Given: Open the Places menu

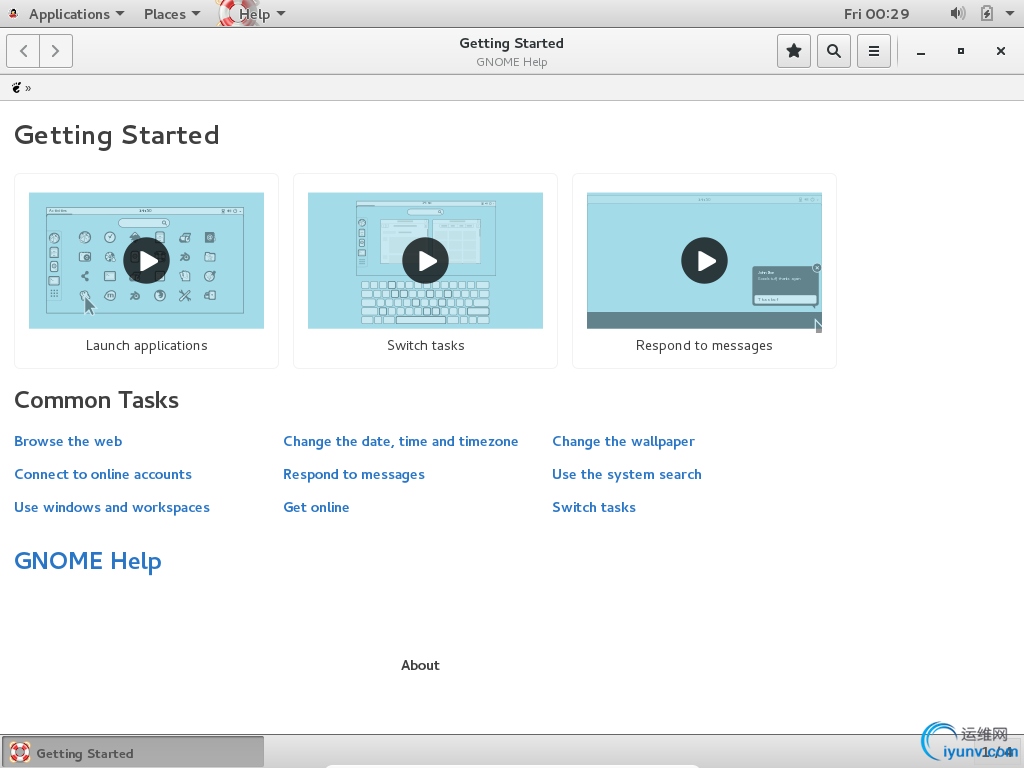Looking at the screenshot, I should (172, 14).
